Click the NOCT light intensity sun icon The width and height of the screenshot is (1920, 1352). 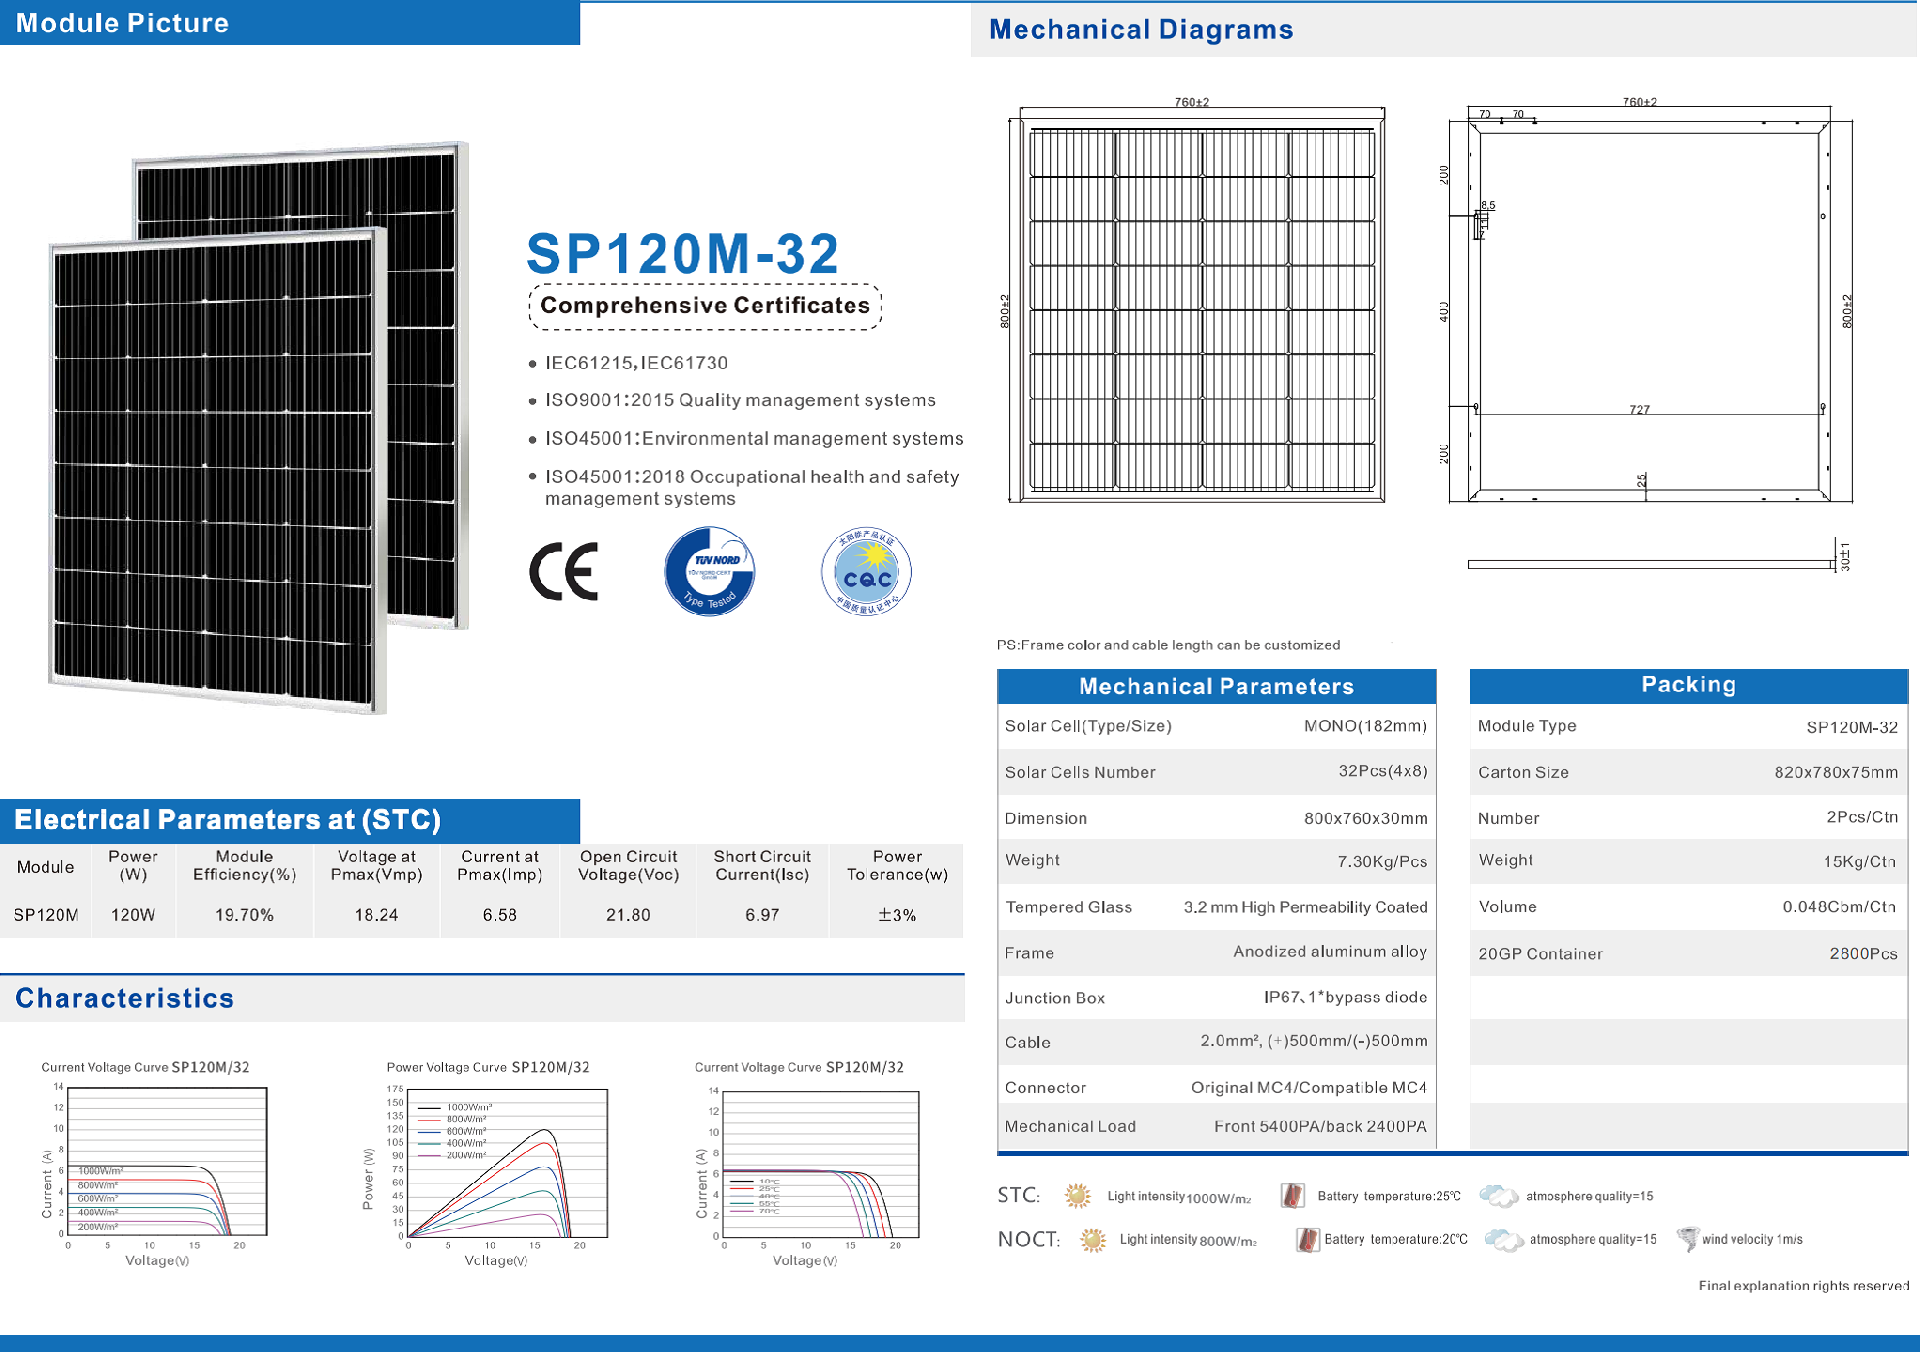tap(1093, 1240)
